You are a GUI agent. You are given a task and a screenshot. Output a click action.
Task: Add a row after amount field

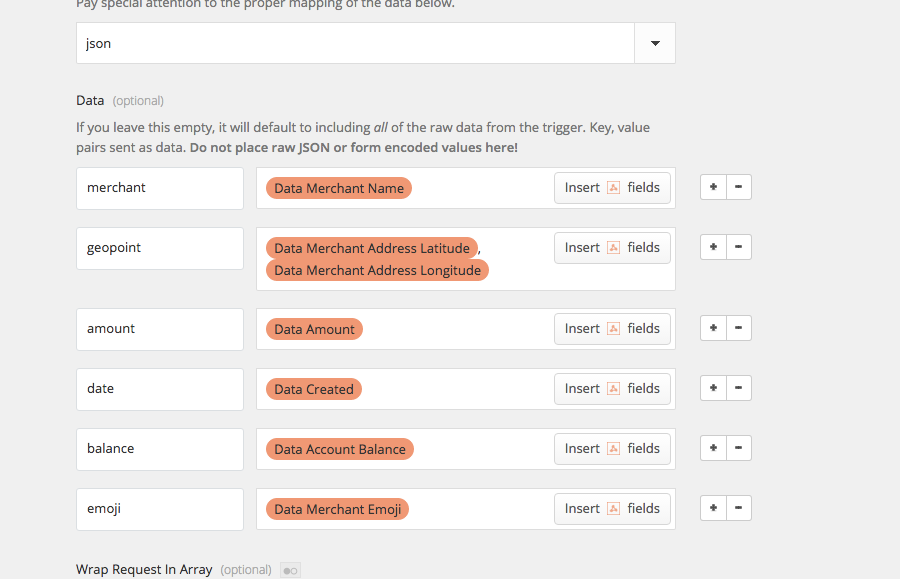[713, 328]
